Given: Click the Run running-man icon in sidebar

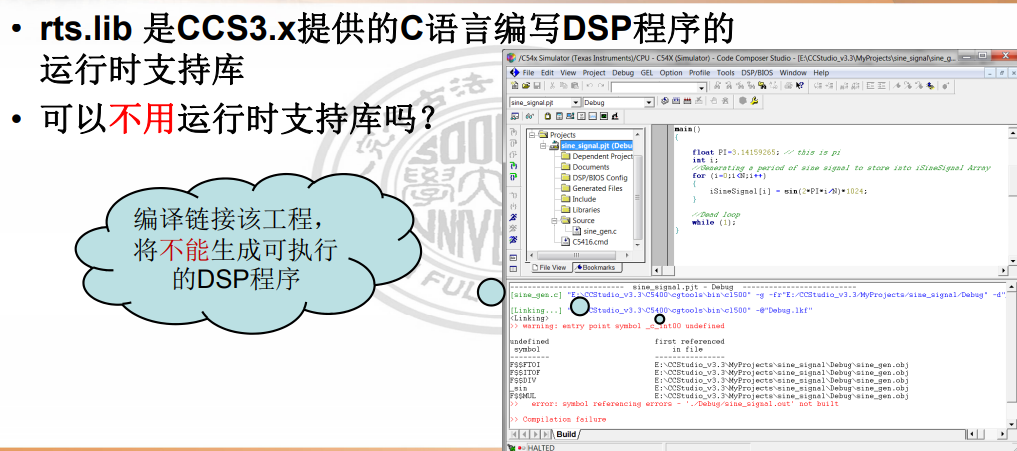Looking at the screenshot, I should tap(513, 217).
